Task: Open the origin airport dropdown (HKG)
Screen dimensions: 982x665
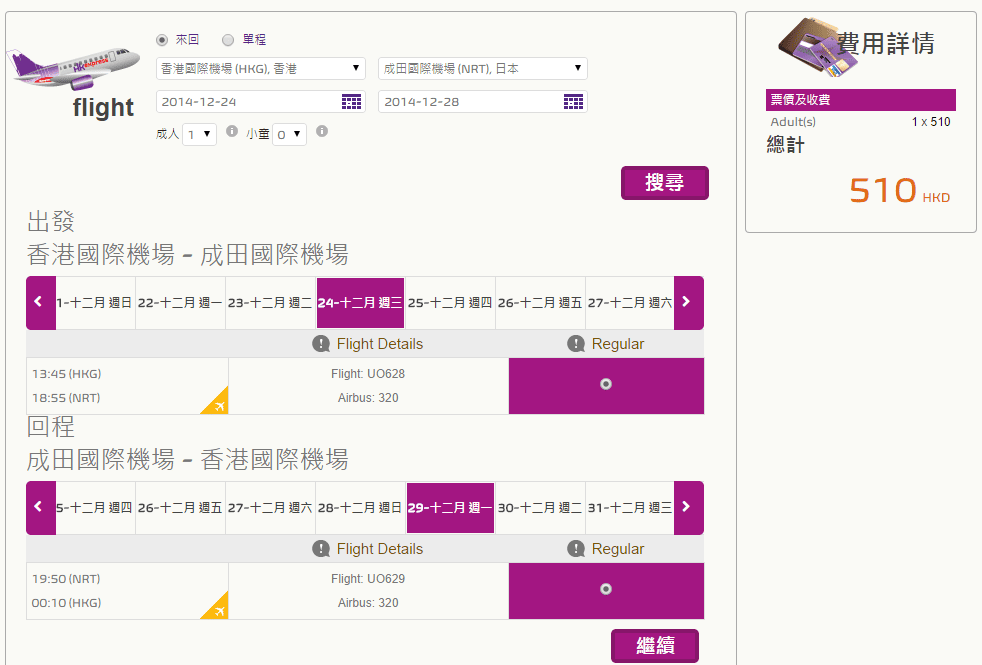Action: pyautogui.click(x=262, y=69)
